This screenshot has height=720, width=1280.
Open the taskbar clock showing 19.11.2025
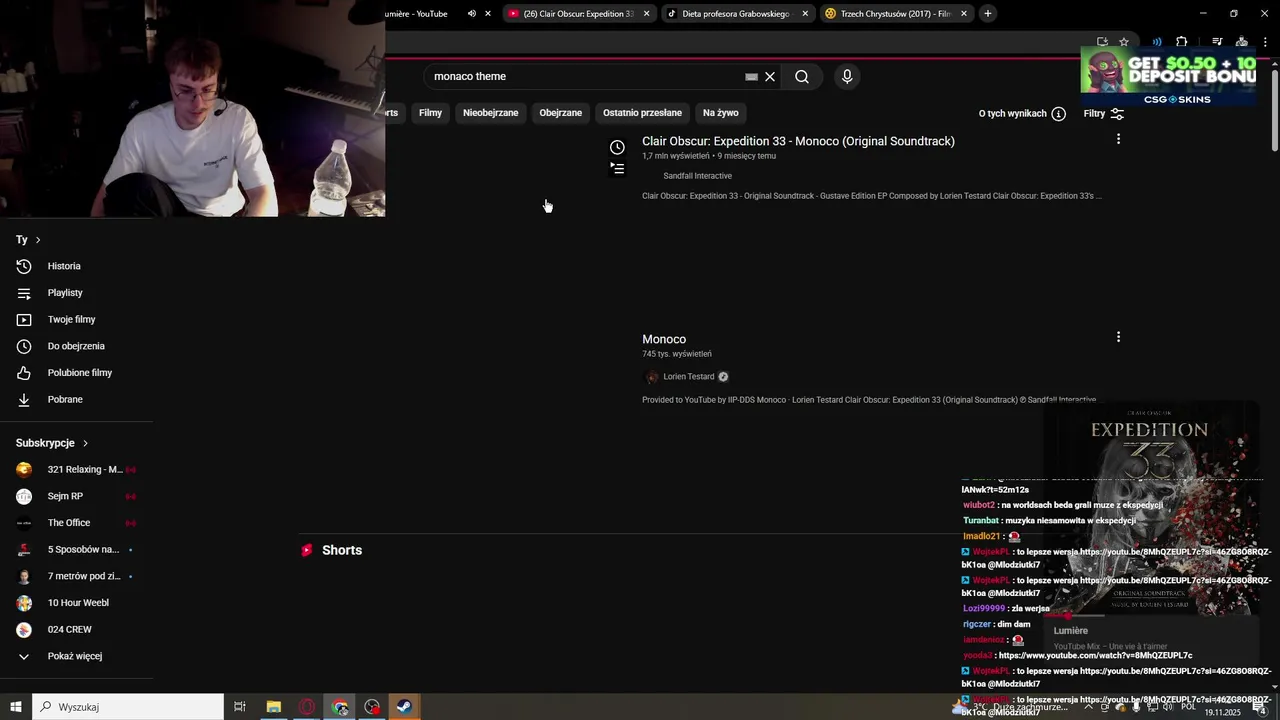(1222, 707)
